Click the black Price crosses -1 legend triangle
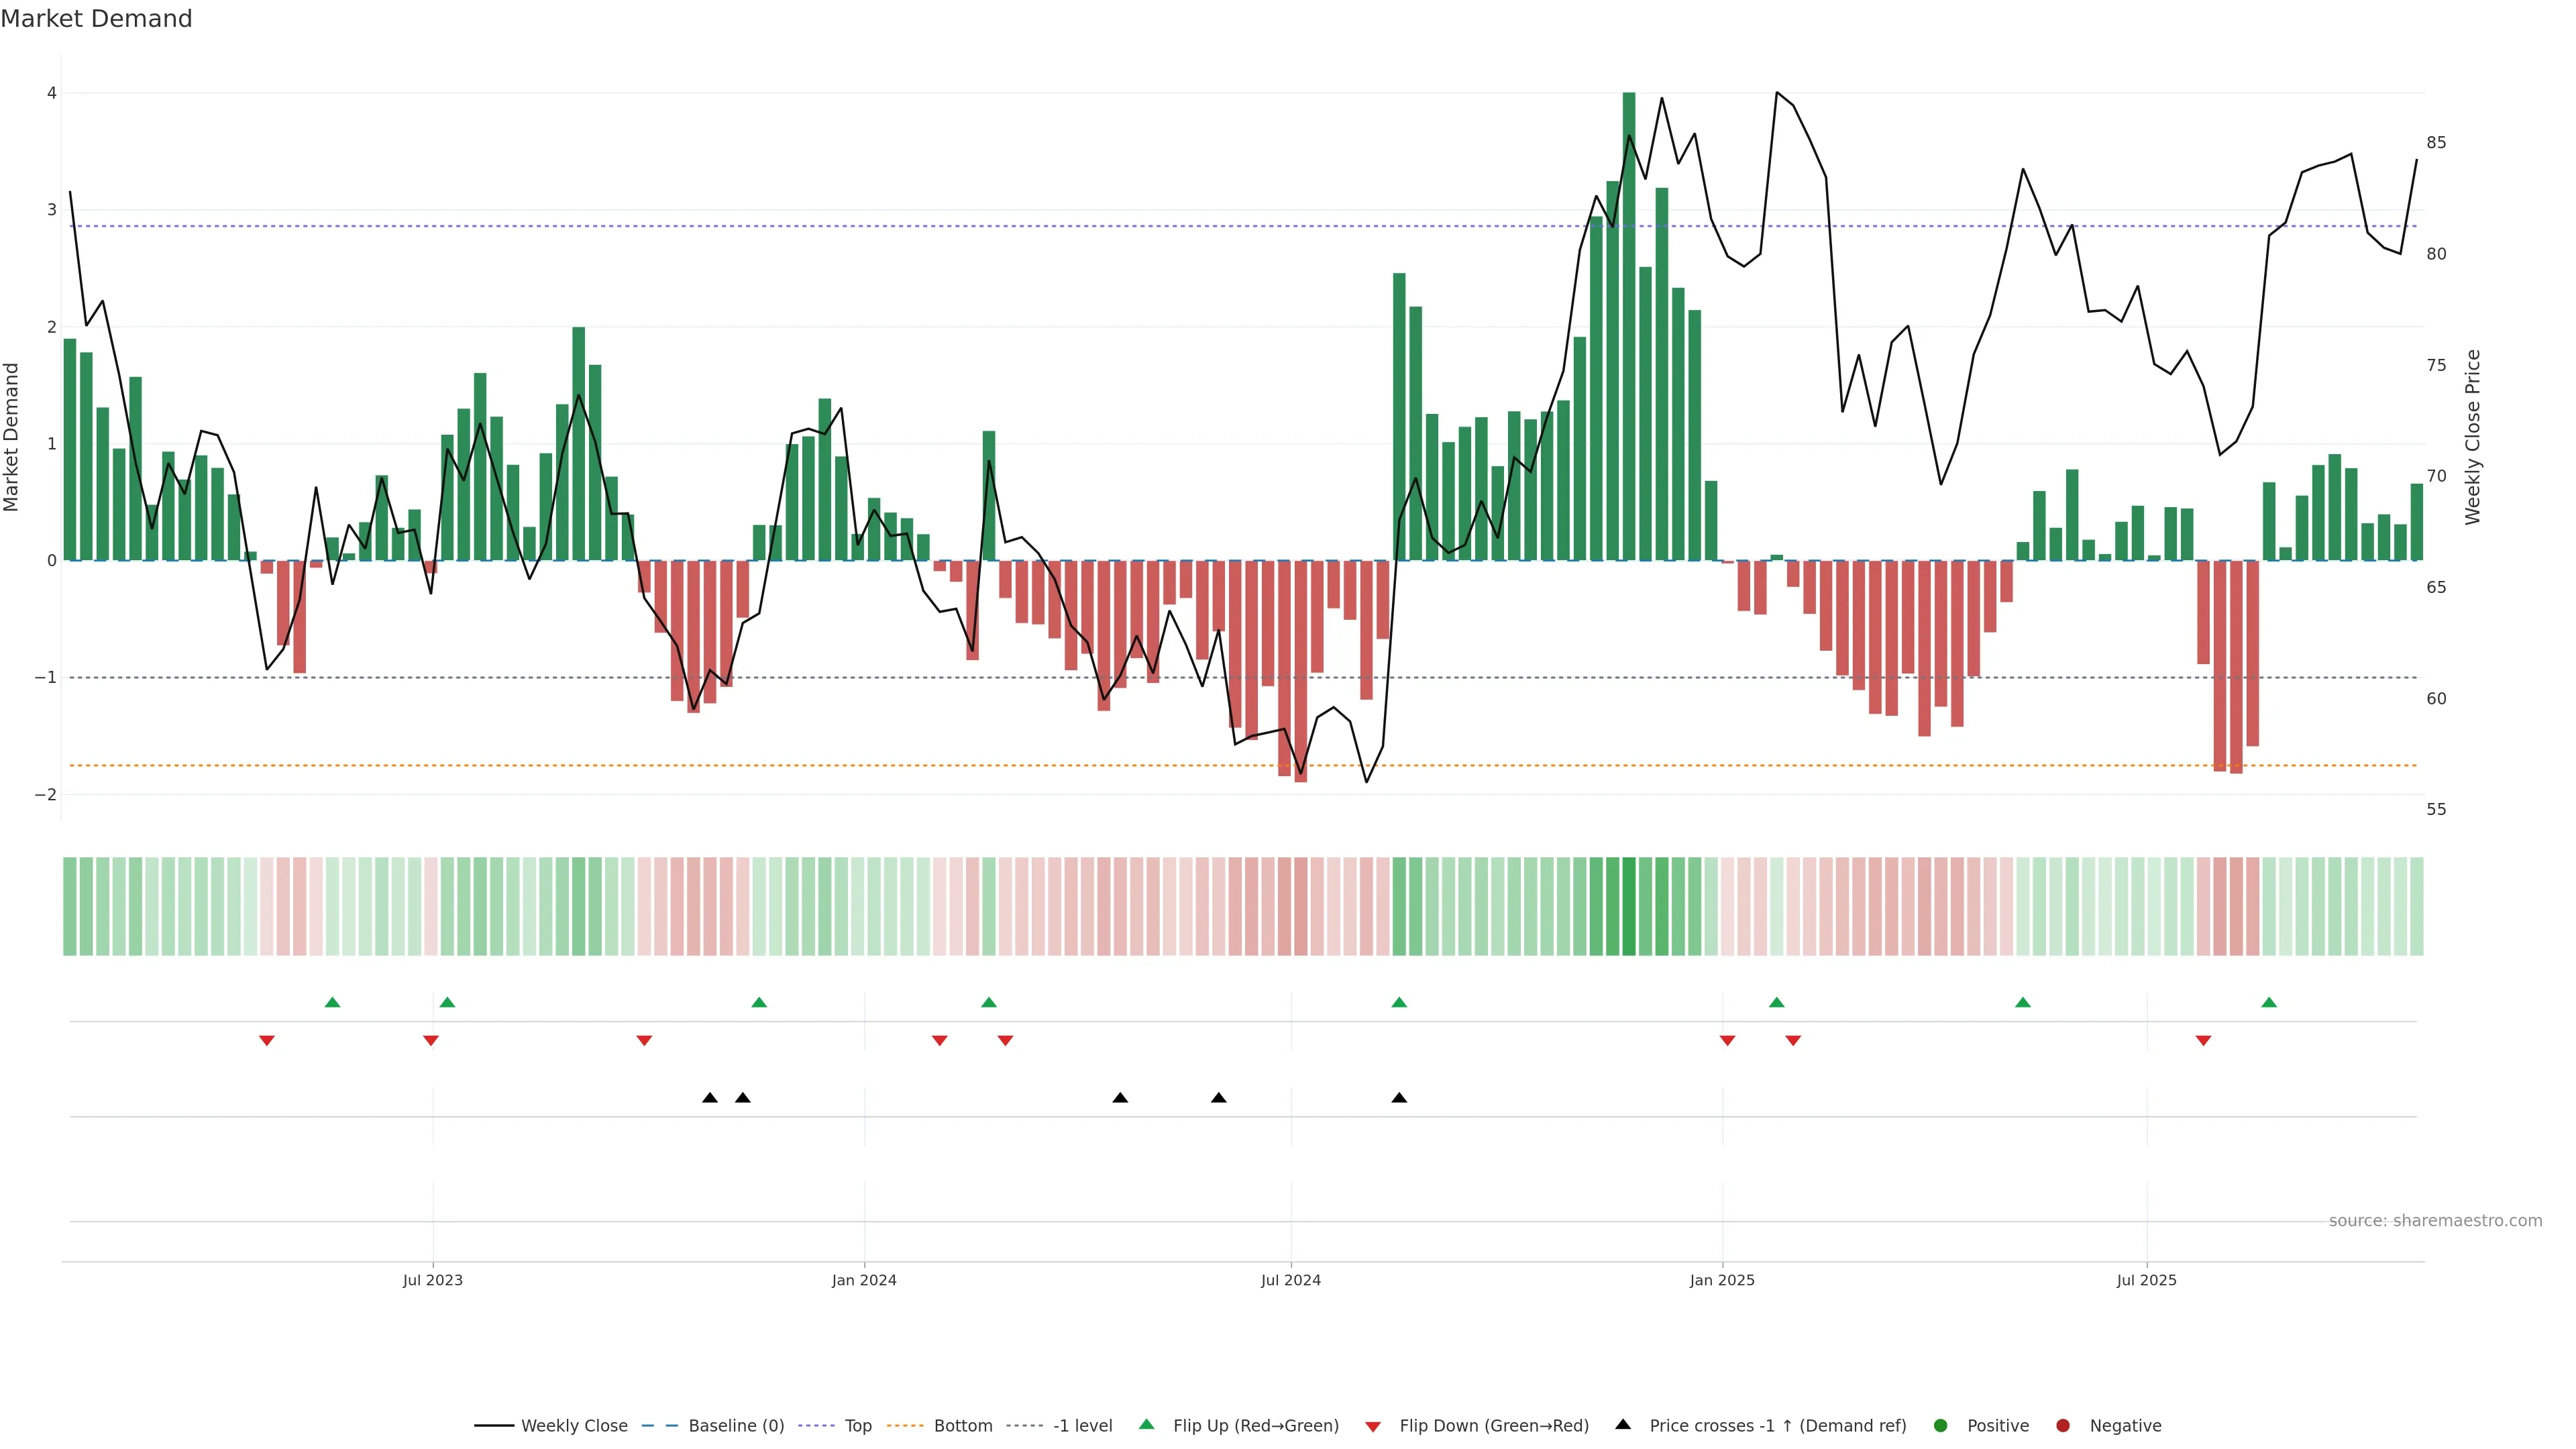 [x=1623, y=1424]
